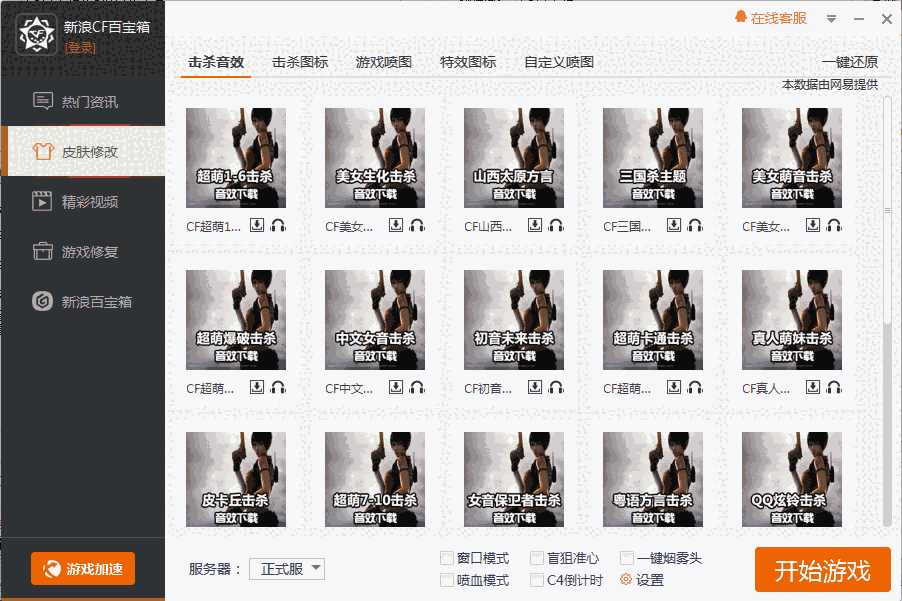
Task: Preview CF超萌1... sound with headphone icon
Action: 278,225
